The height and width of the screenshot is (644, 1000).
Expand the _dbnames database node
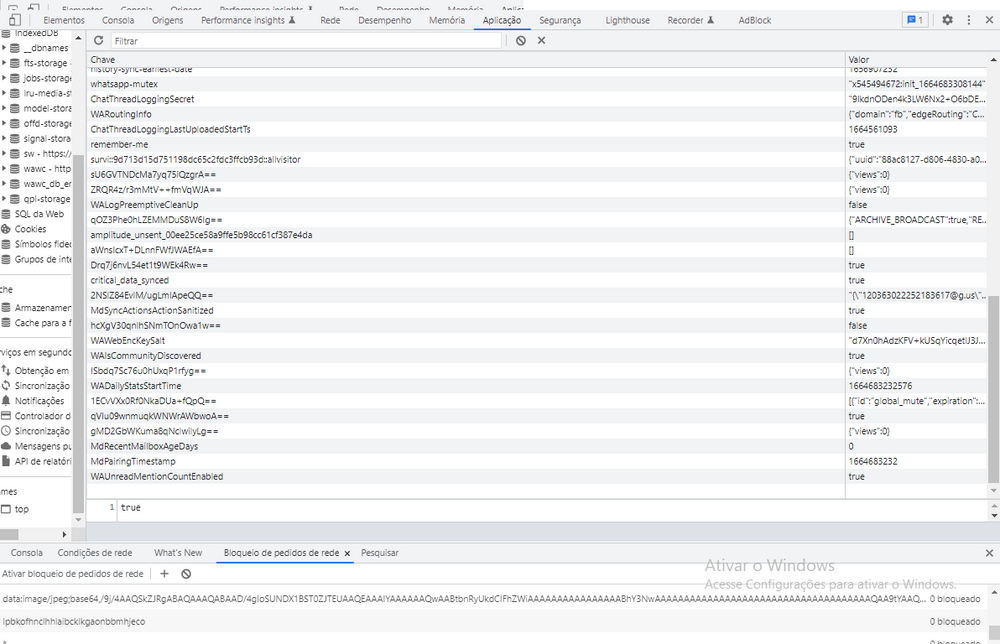(x=4, y=47)
